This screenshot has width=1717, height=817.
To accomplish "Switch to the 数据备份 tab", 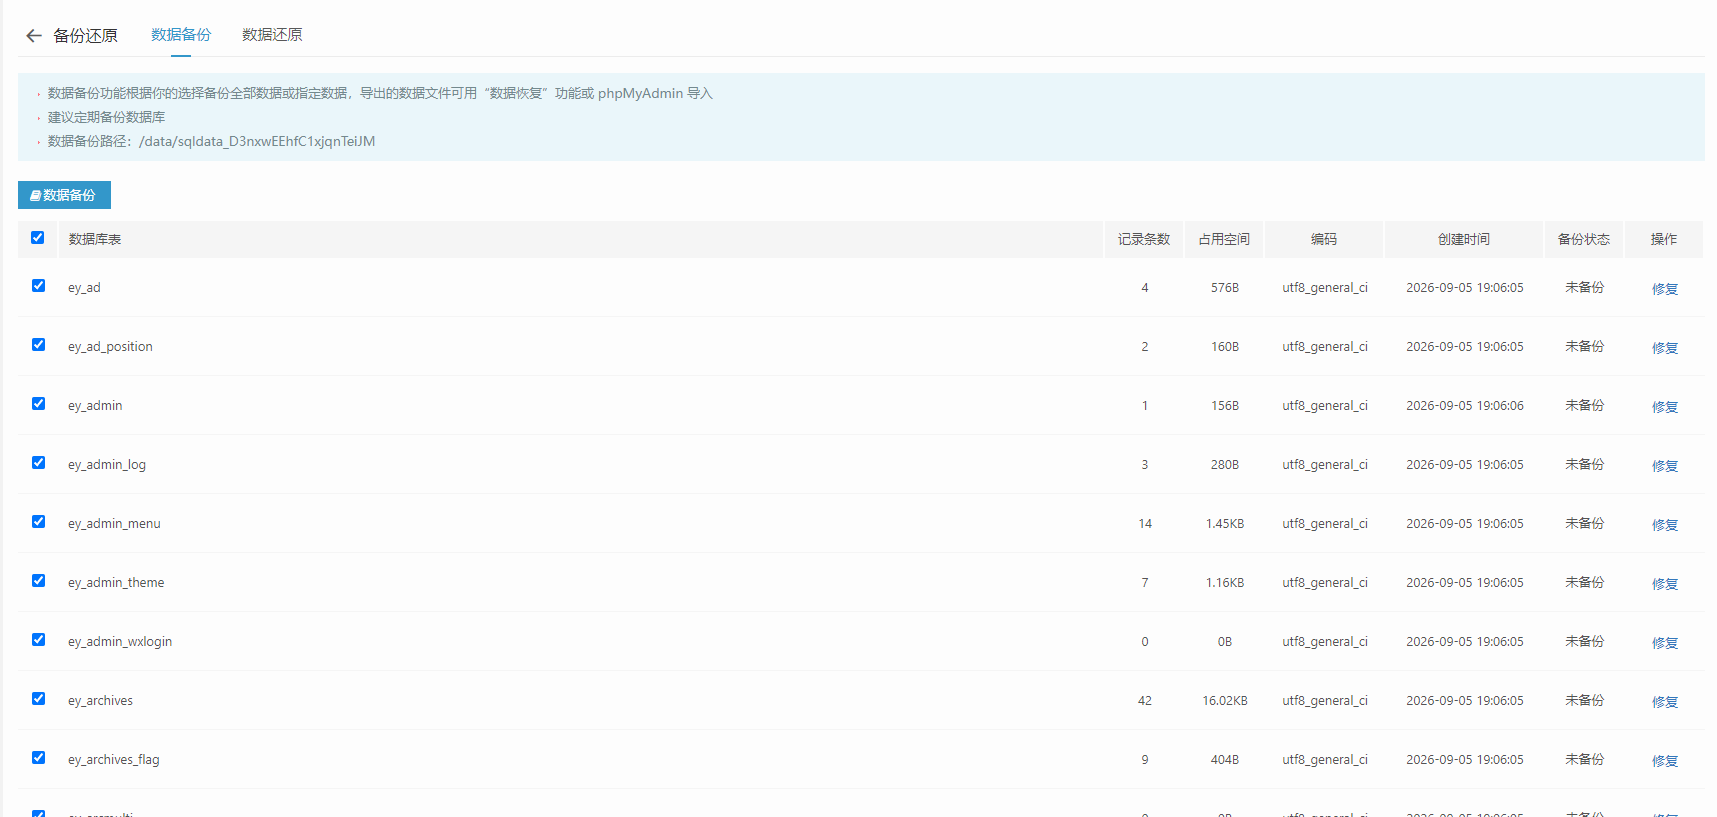I will point(181,35).
